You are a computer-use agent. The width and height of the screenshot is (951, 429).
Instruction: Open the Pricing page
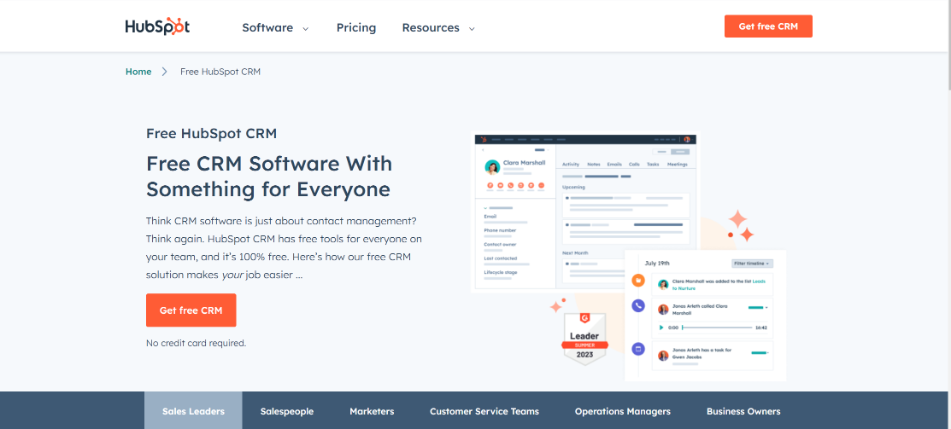tap(356, 28)
